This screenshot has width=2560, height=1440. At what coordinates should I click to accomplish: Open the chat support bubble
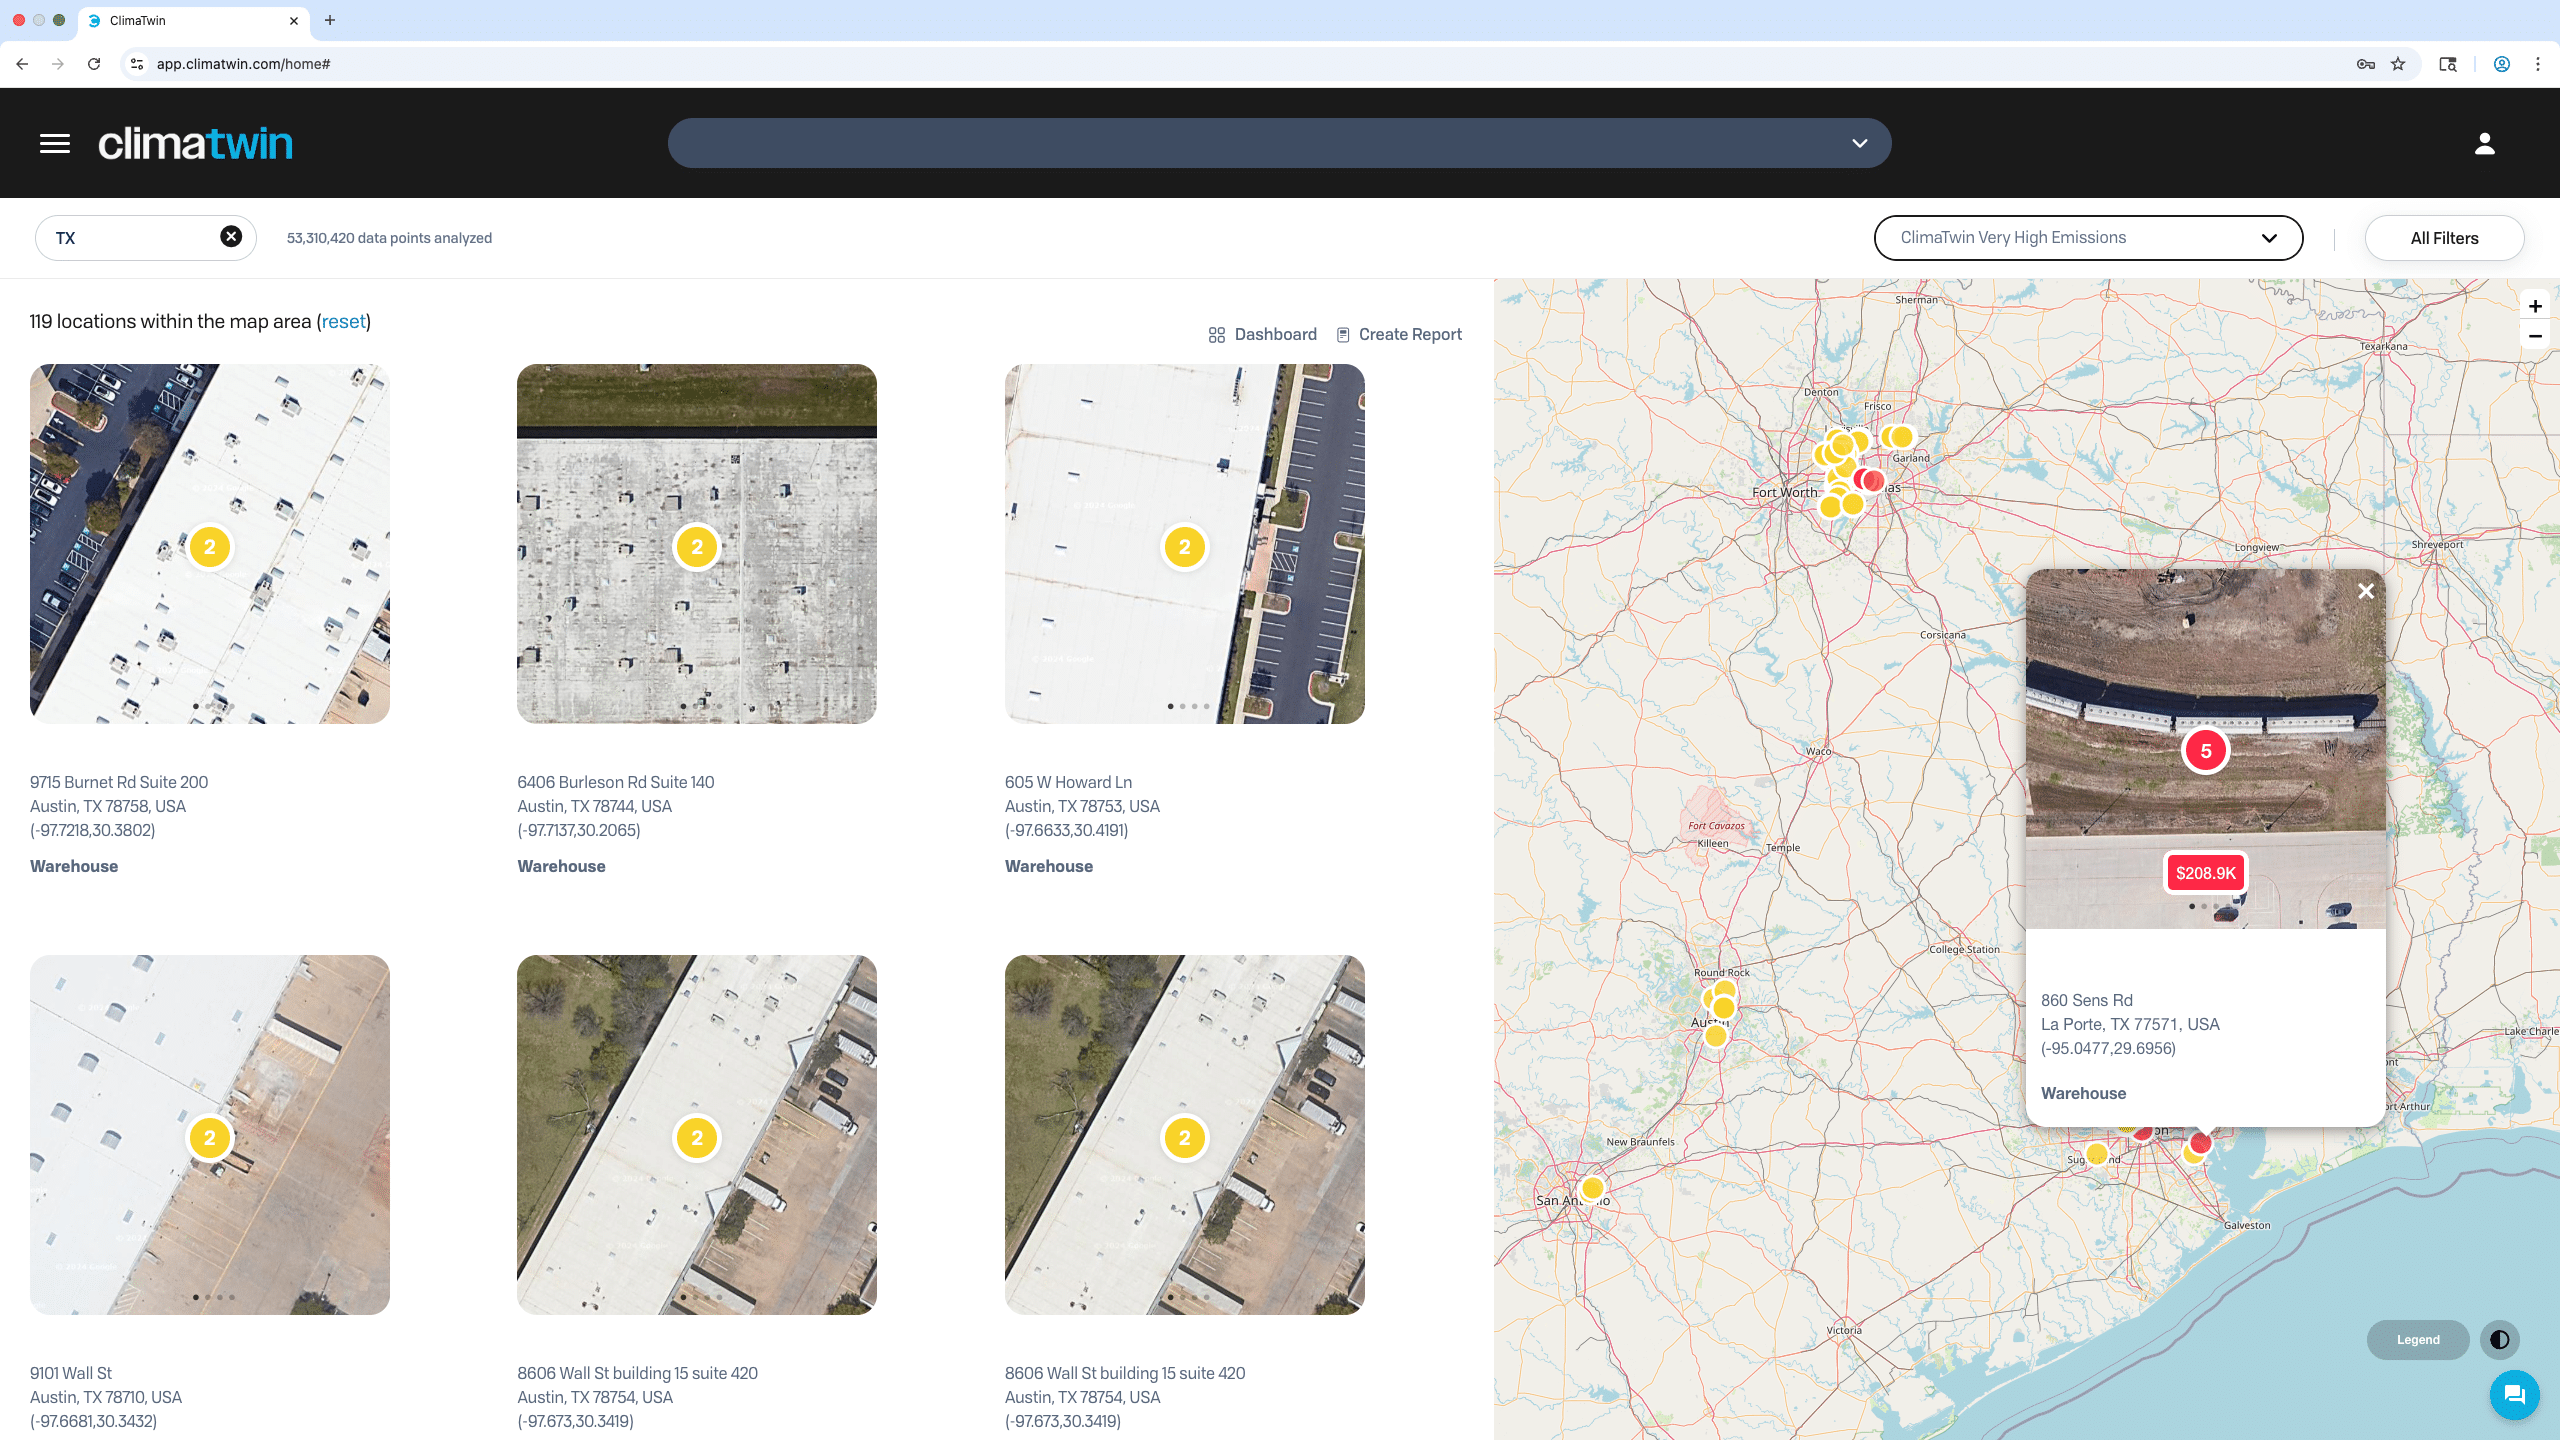[x=2516, y=1394]
